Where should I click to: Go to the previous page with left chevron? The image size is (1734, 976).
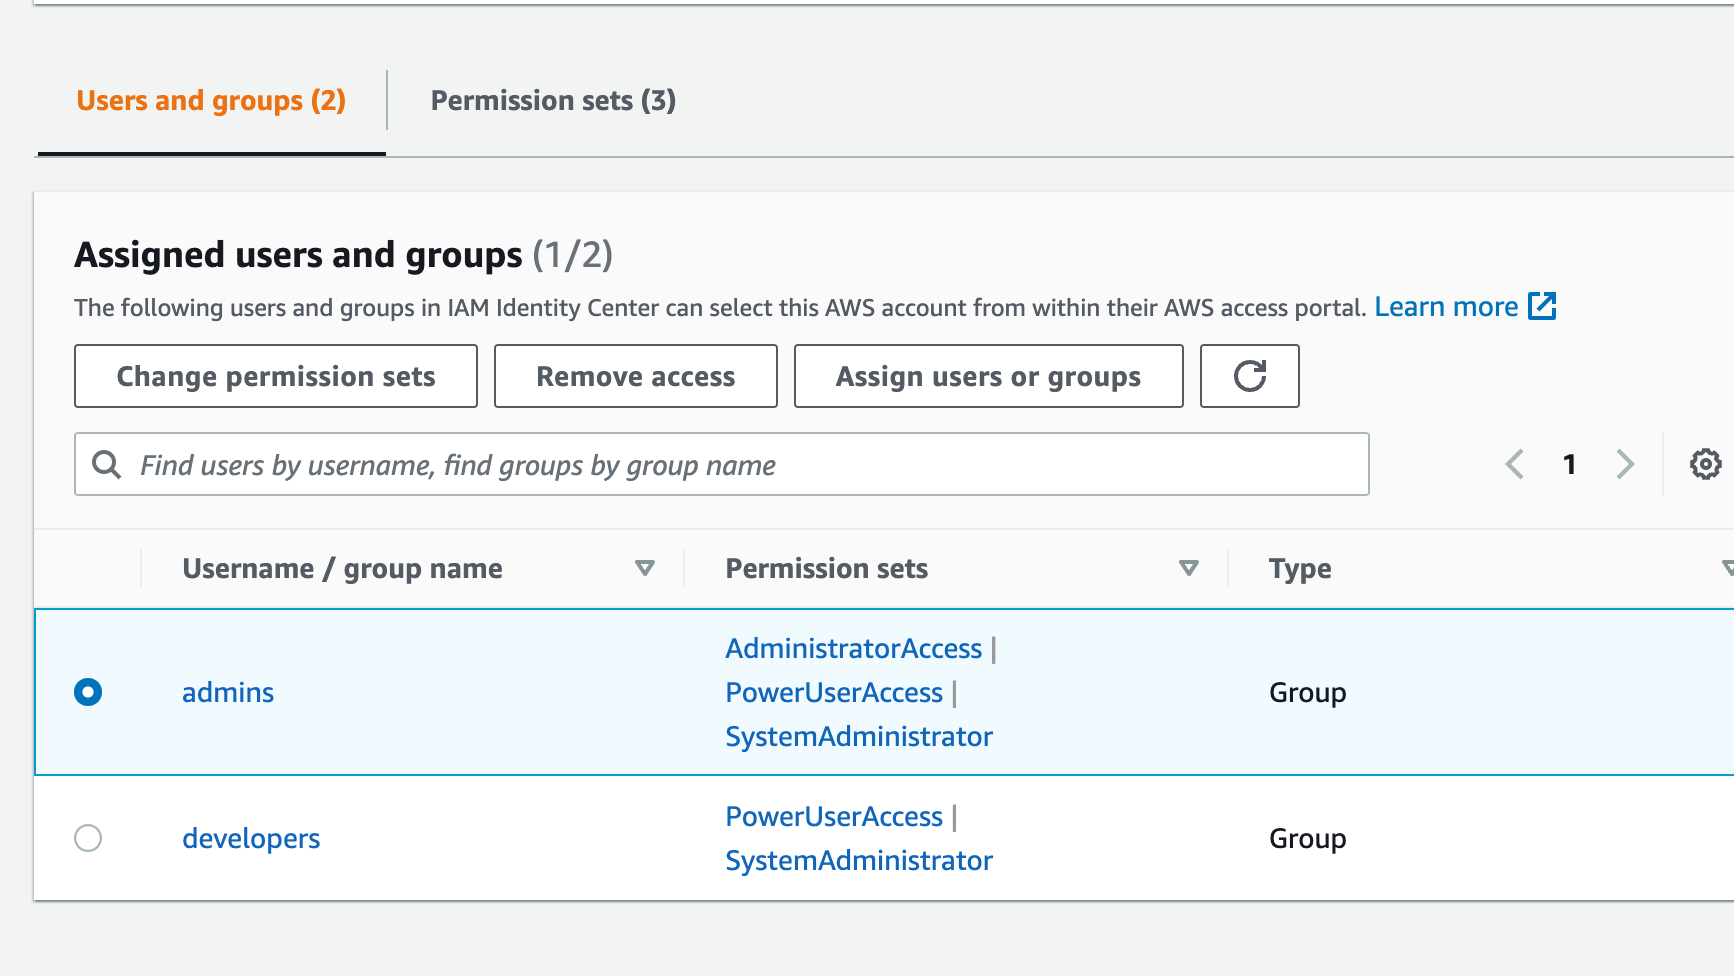tap(1515, 464)
